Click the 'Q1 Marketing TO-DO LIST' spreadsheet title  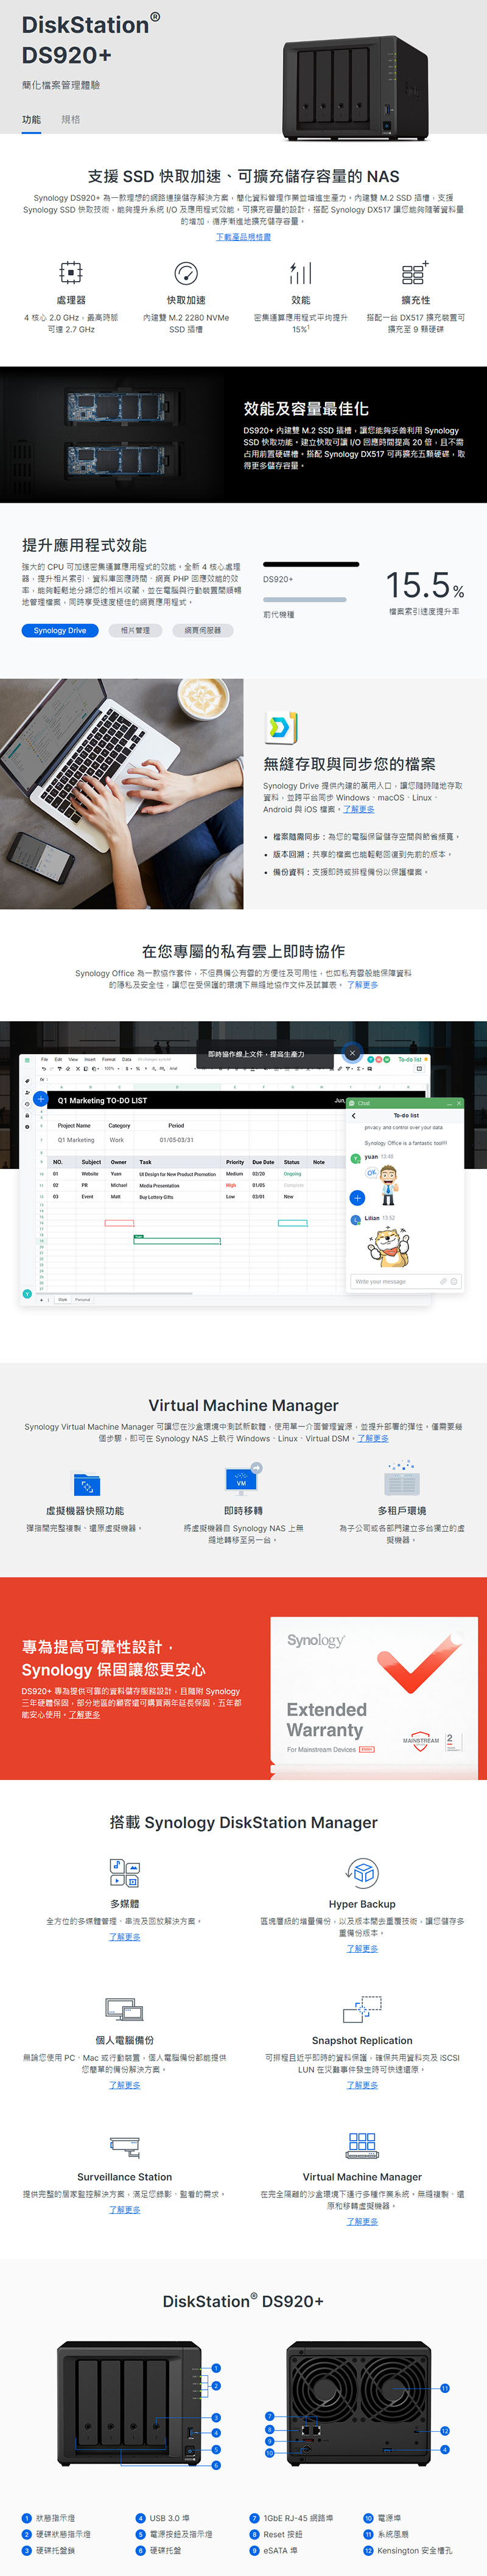(103, 1100)
